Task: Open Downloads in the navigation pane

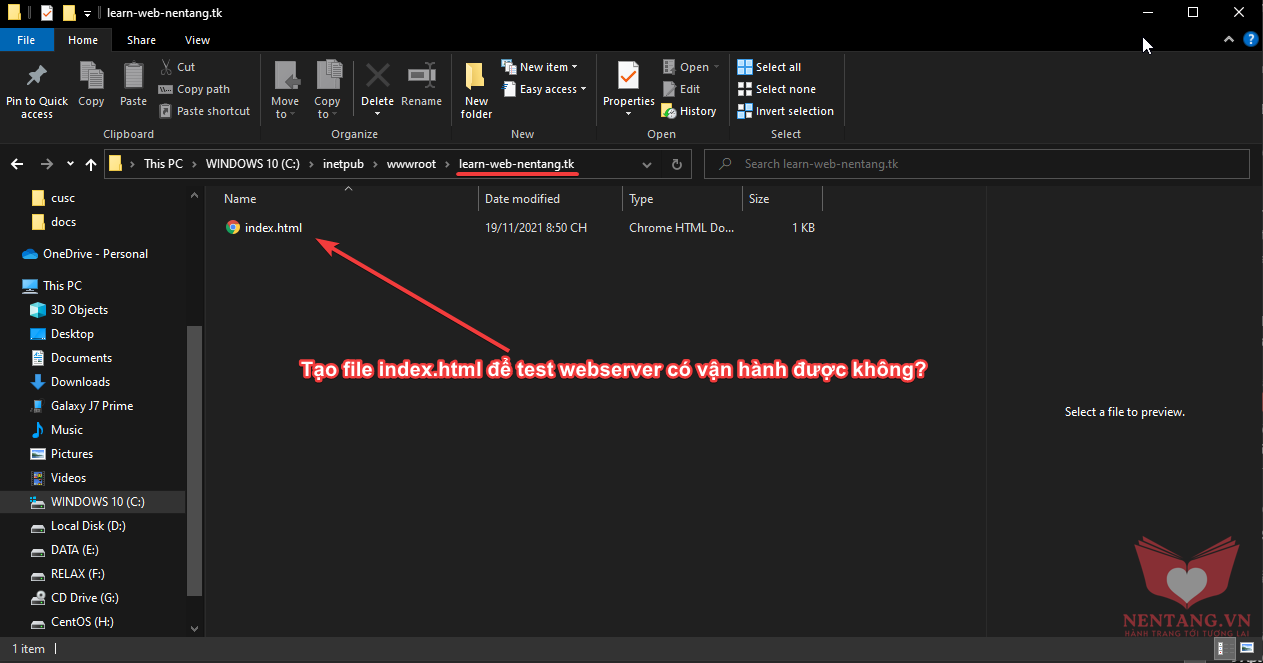Action: point(80,382)
